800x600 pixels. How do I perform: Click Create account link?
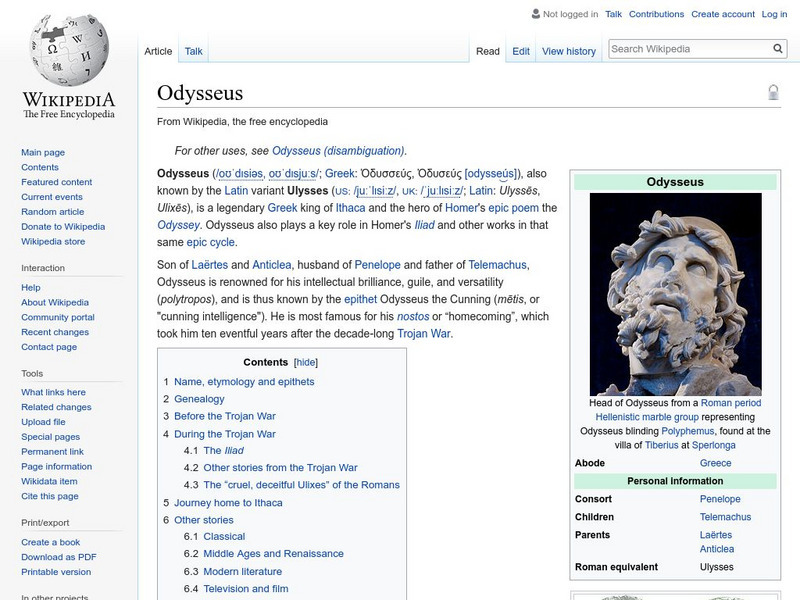pyautogui.click(x=722, y=14)
